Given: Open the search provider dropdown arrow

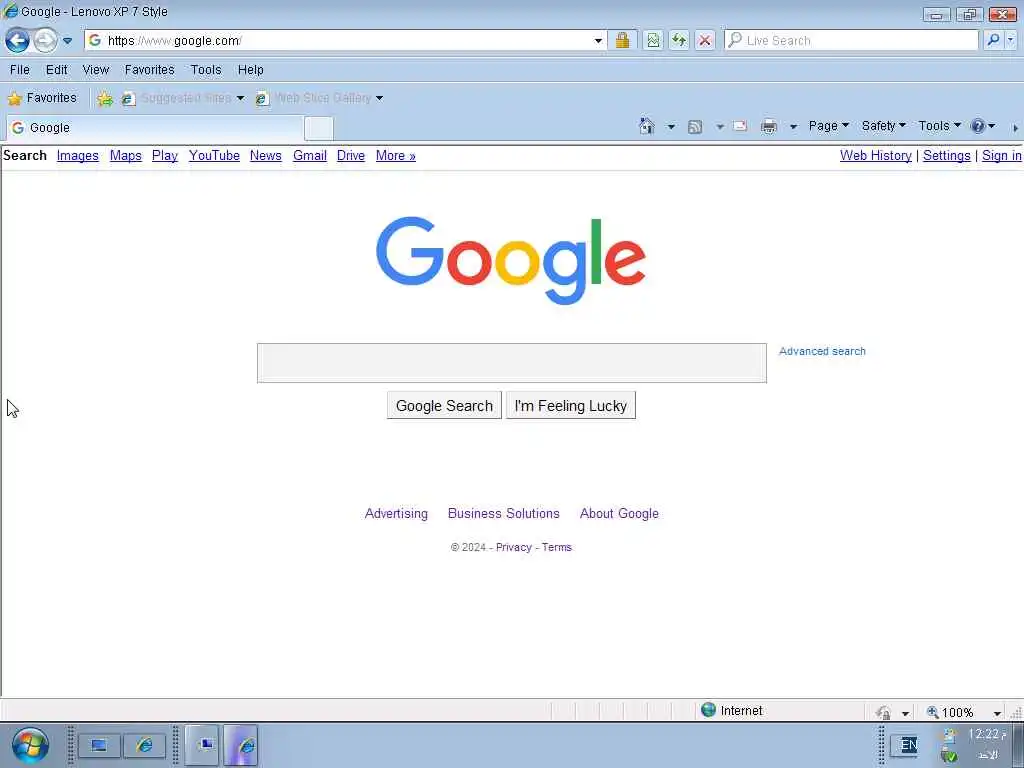Looking at the screenshot, I should (x=1011, y=40).
